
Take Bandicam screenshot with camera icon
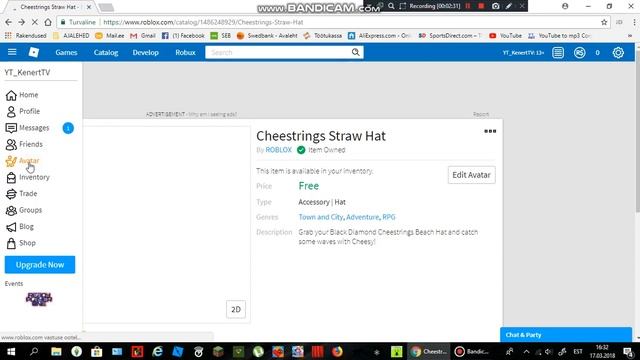[496, 6]
